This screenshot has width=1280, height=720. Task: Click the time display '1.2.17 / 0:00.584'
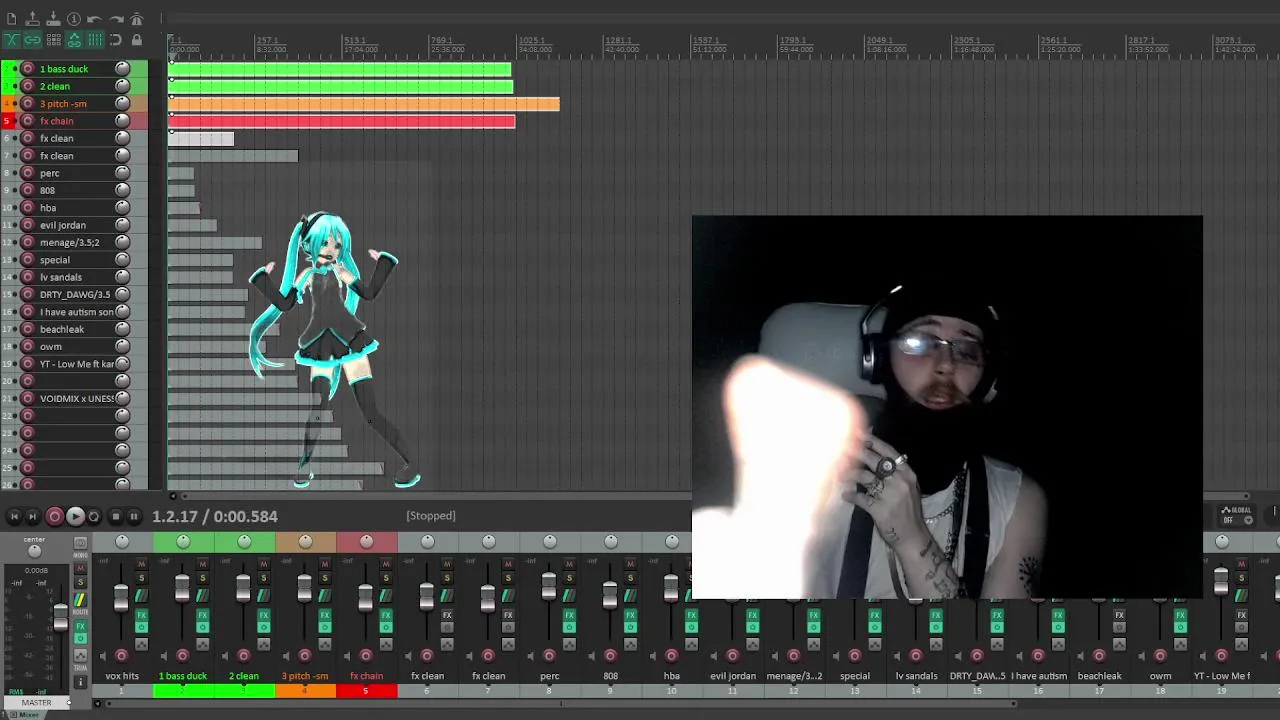(215, 516)
